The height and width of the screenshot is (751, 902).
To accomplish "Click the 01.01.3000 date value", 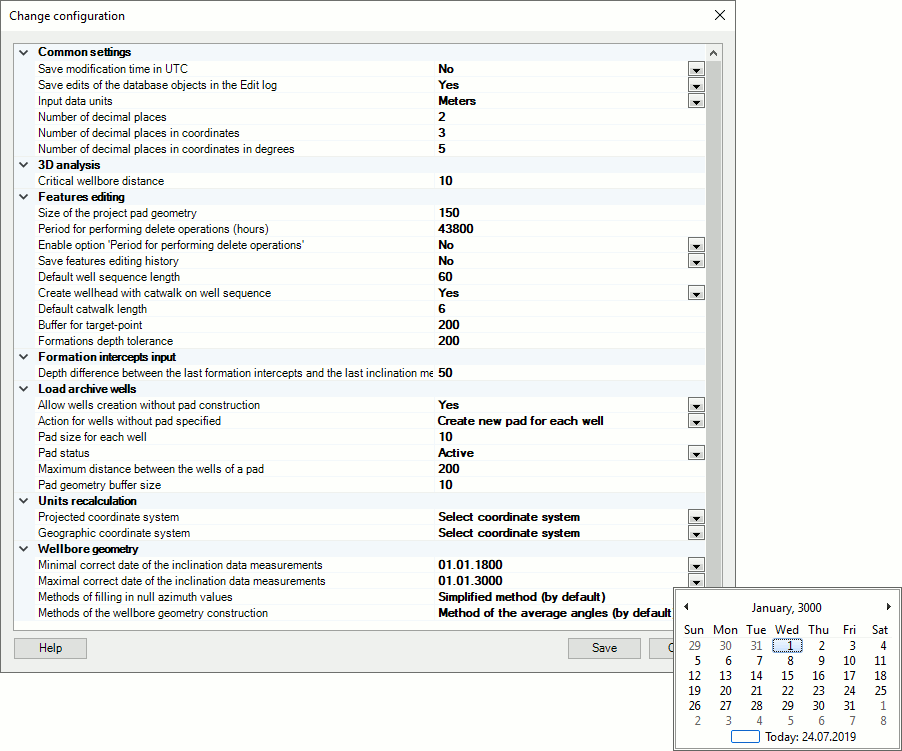I will pos(470,581).
